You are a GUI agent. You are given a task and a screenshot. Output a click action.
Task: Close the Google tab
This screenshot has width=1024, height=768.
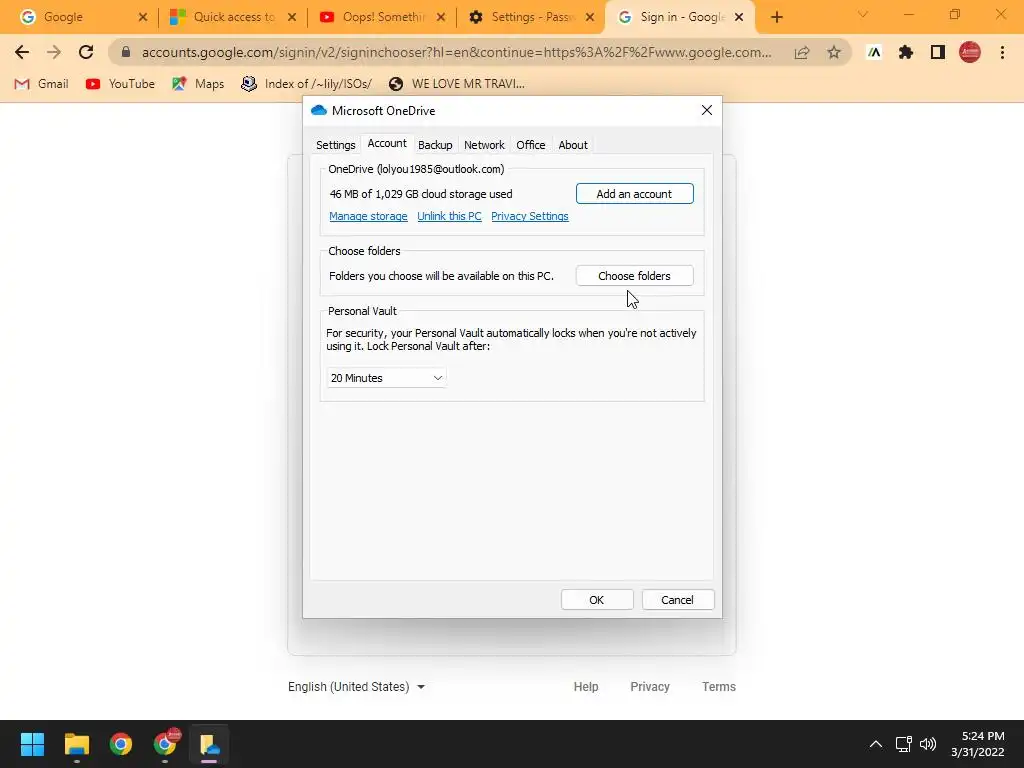(x=143, y=18)
